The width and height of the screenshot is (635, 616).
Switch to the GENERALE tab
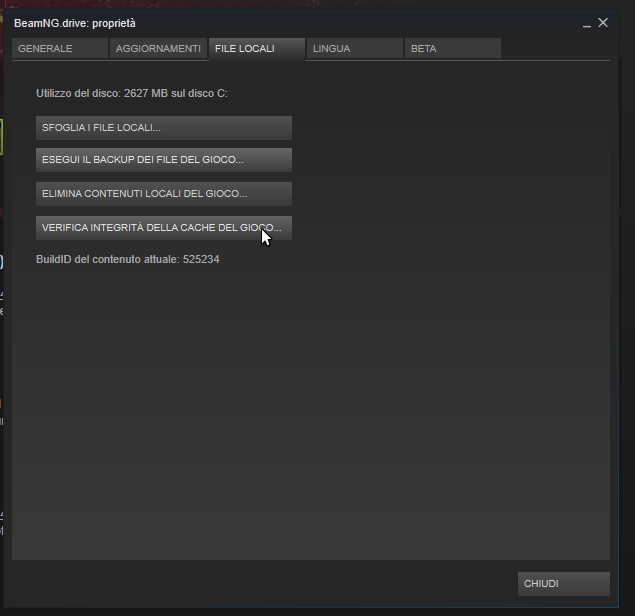(60, 49)
